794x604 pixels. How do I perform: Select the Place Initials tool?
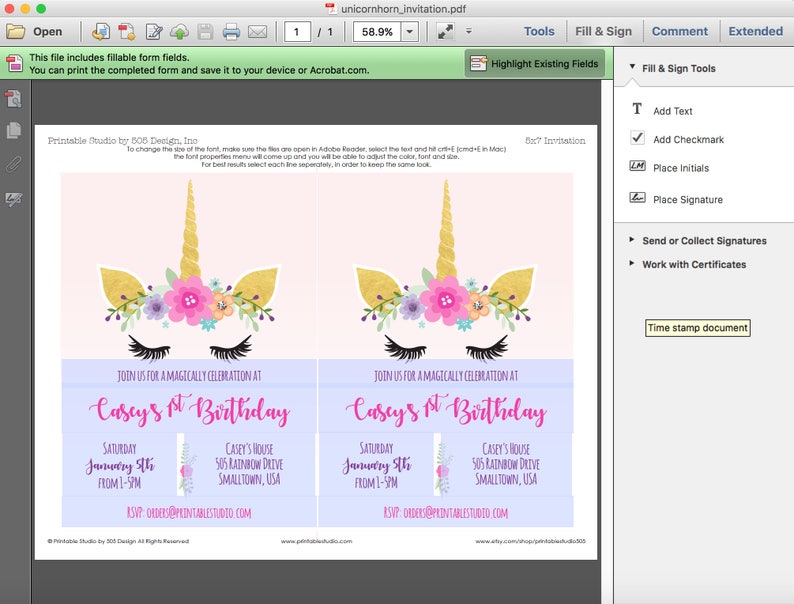(x=669, y=168)
